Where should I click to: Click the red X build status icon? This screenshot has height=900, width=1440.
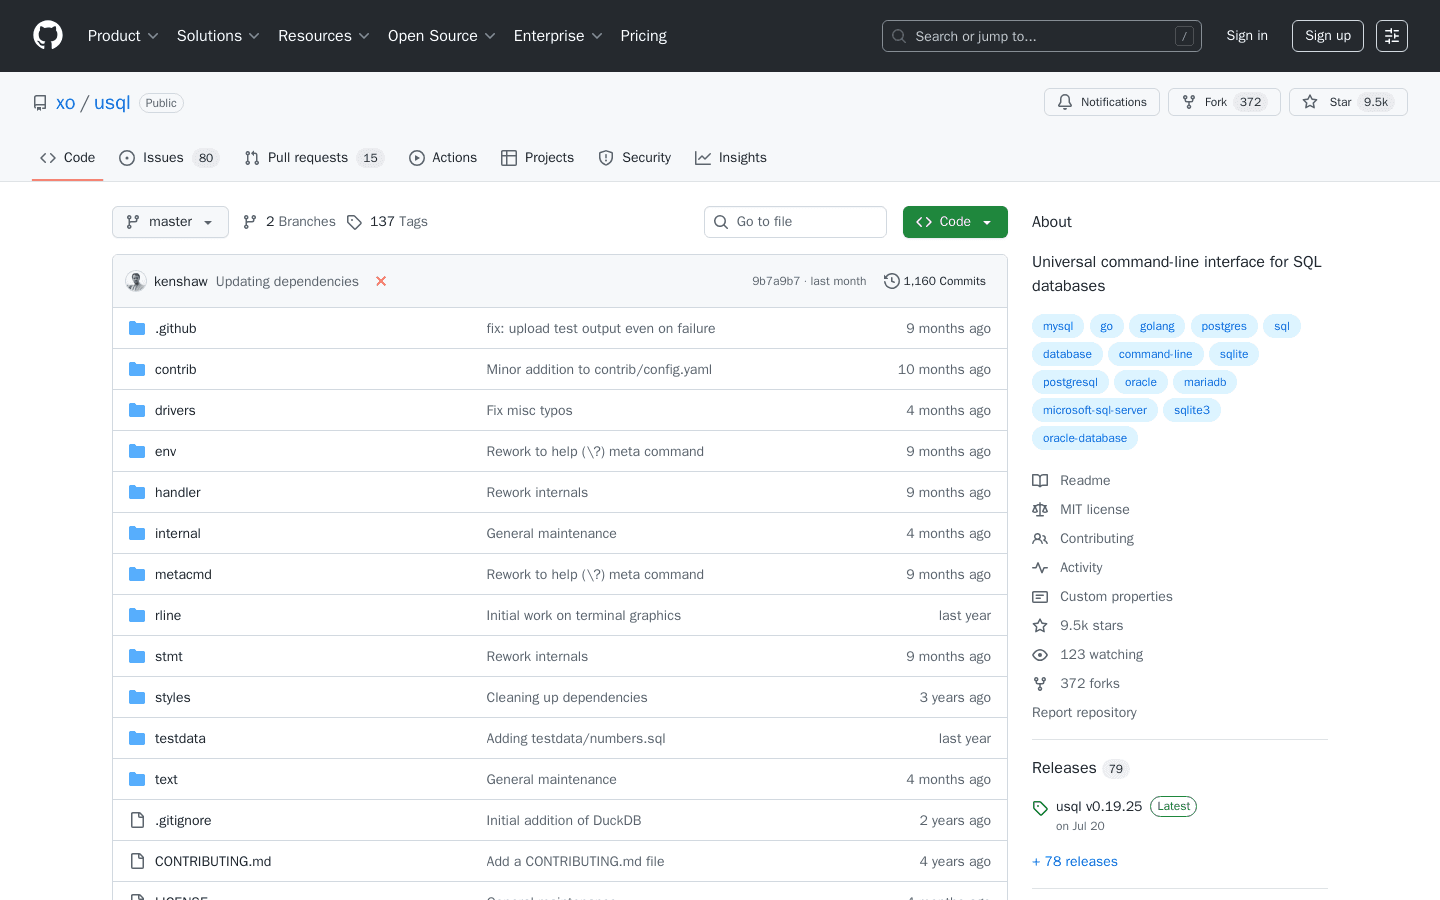[381, 281]
